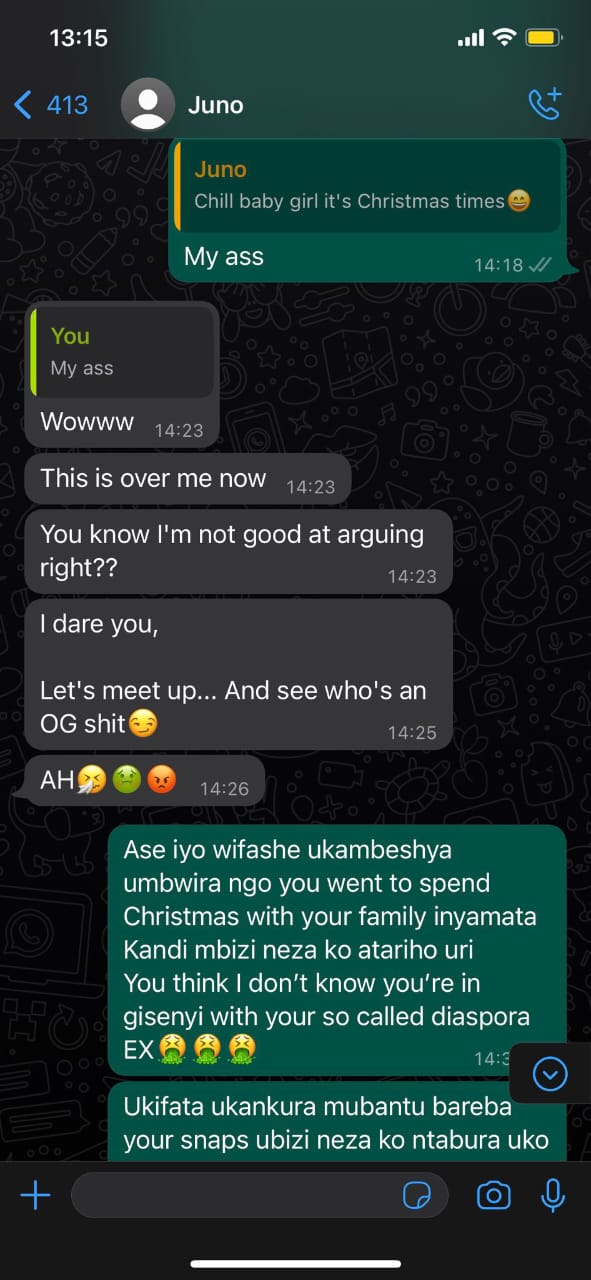Image resolution: width=591 pixels, height=1280 pixels.
Task: Select the 'I dare you' message bubble
Action: (x=238, y=674)
